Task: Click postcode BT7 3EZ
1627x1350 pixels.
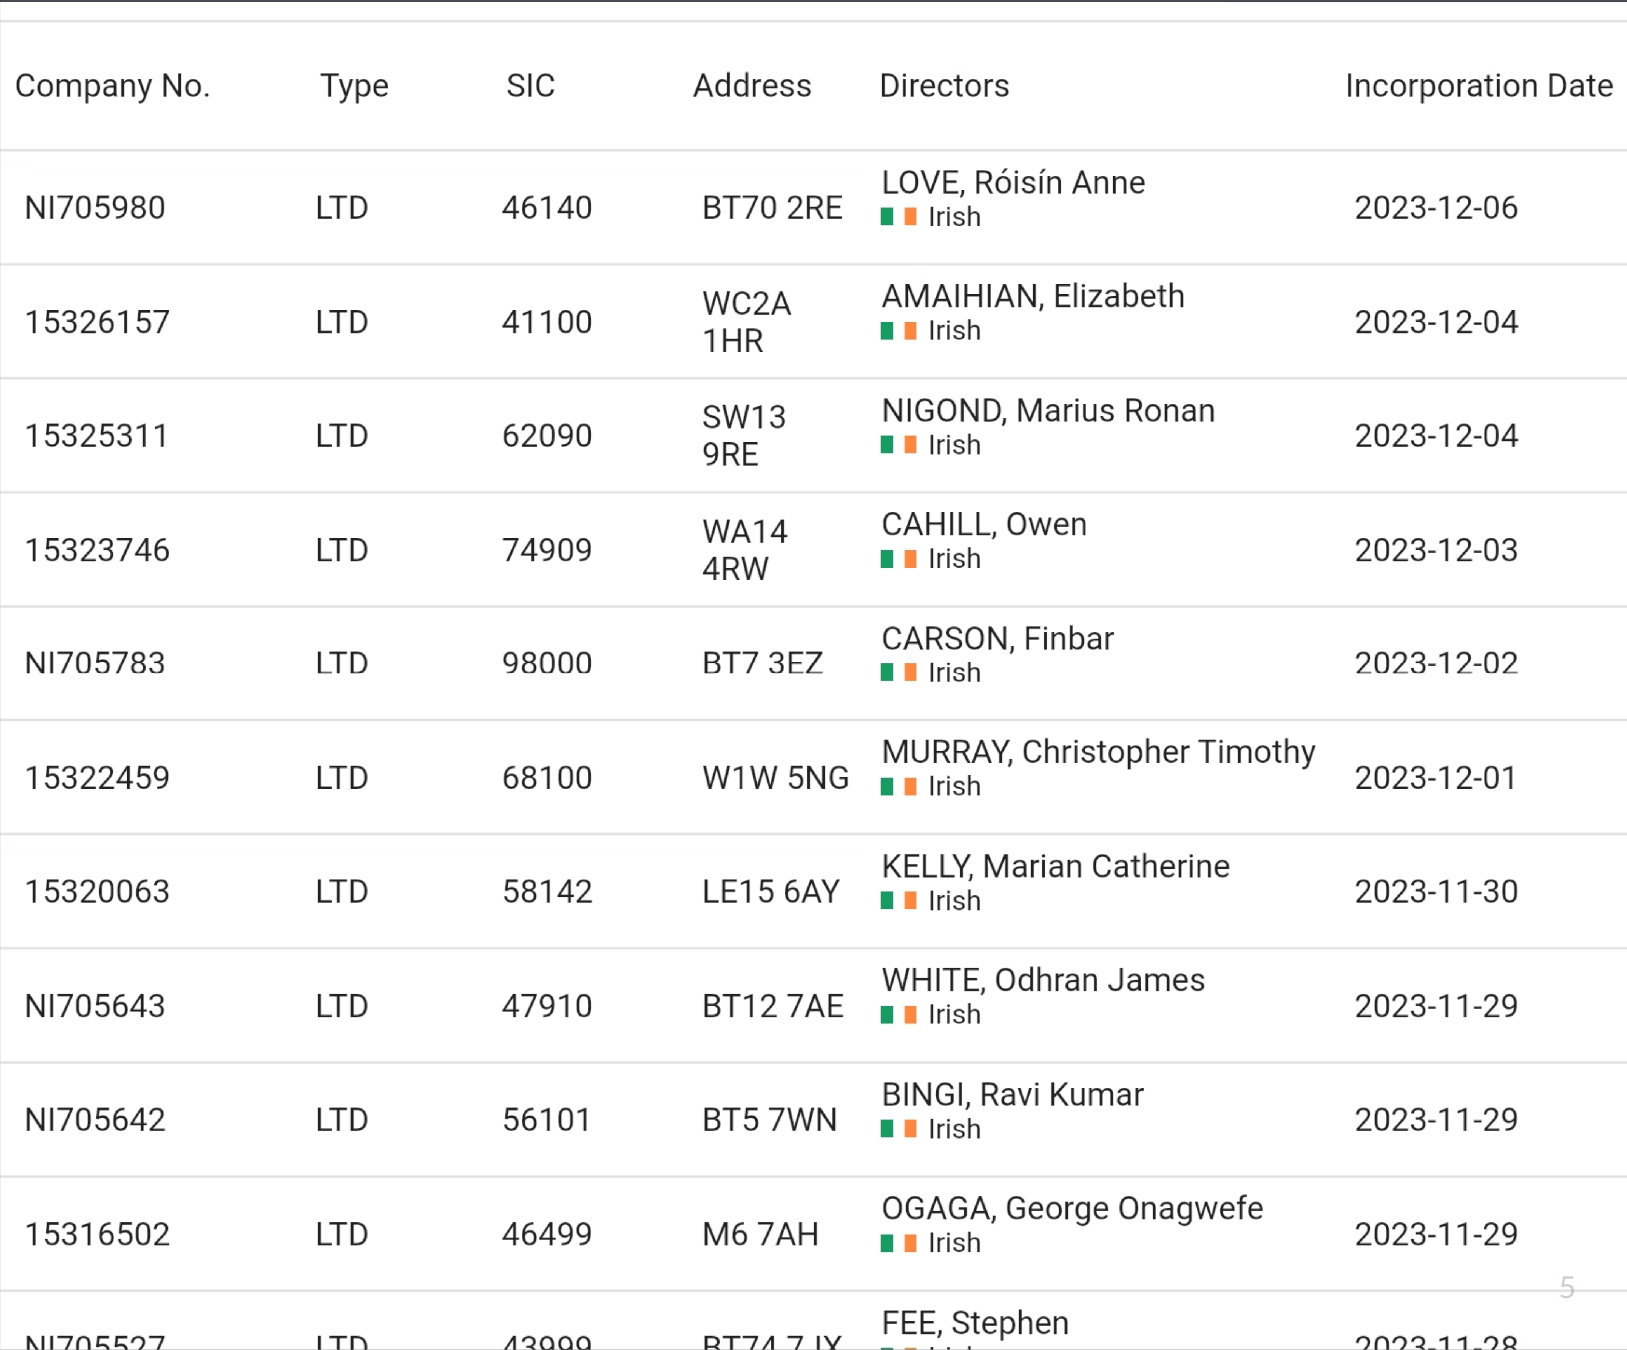Action: (x=762, y=663)
